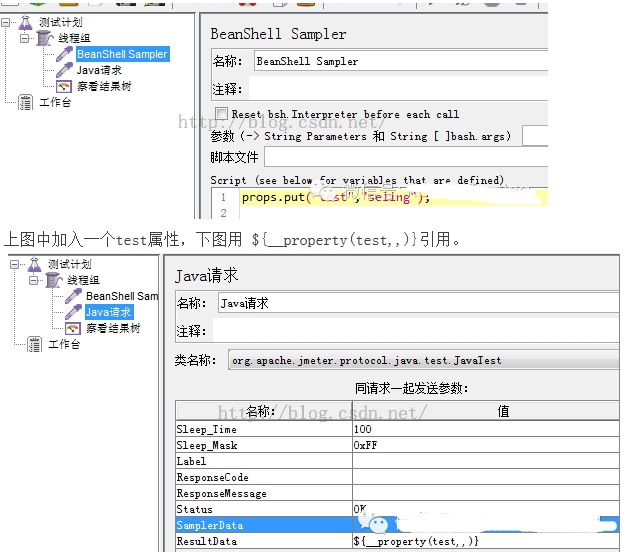The width and height of the screenshot is (624, 554).
Task: Click the 工作台 workbench icon in upper tree
Action: [26, 102]
